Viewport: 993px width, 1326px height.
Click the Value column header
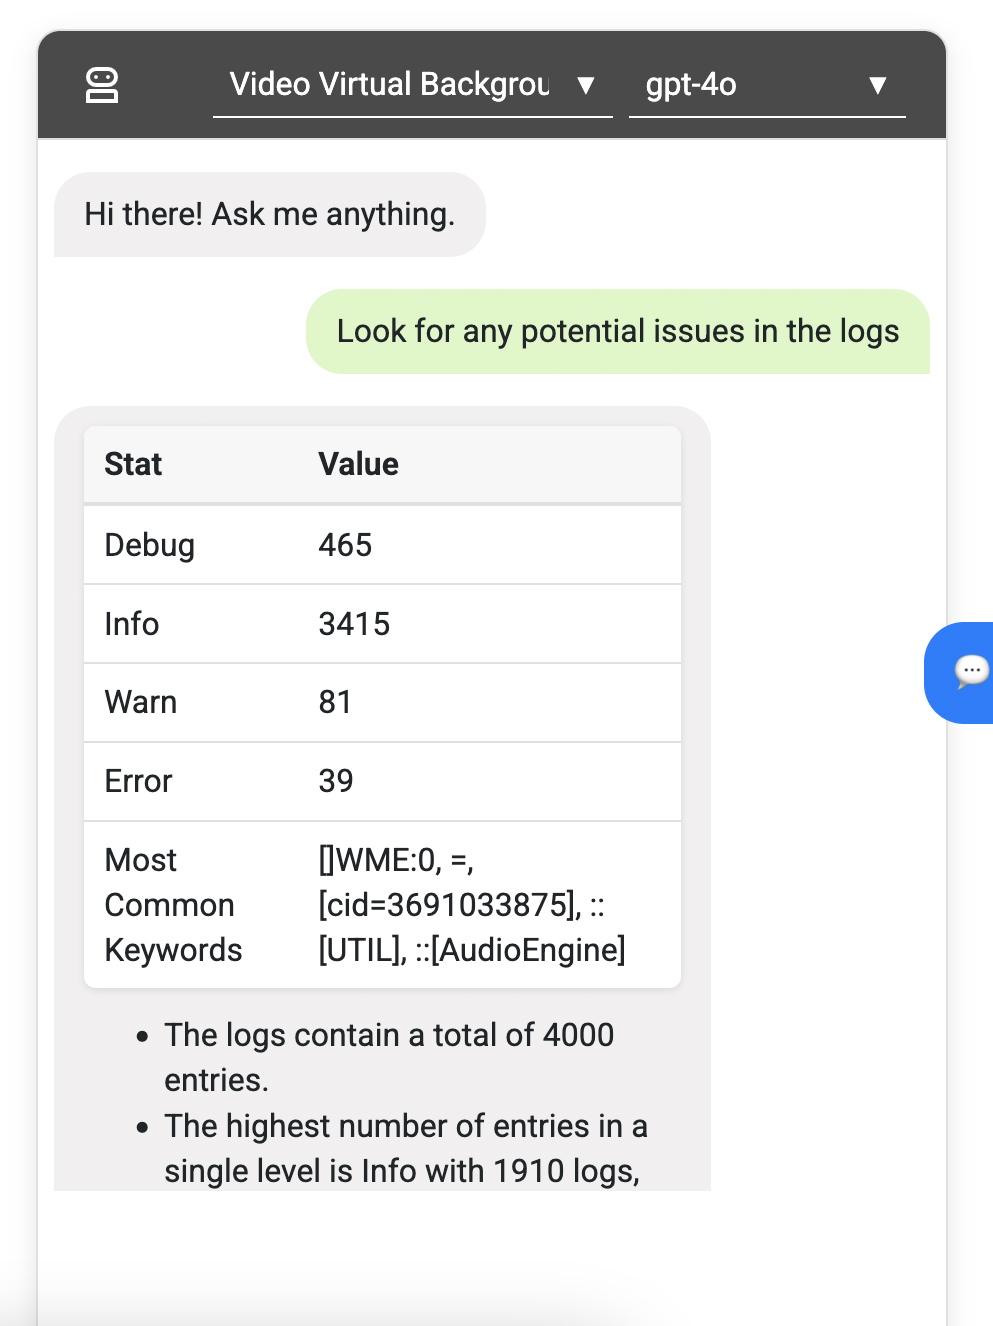point(358,464)
